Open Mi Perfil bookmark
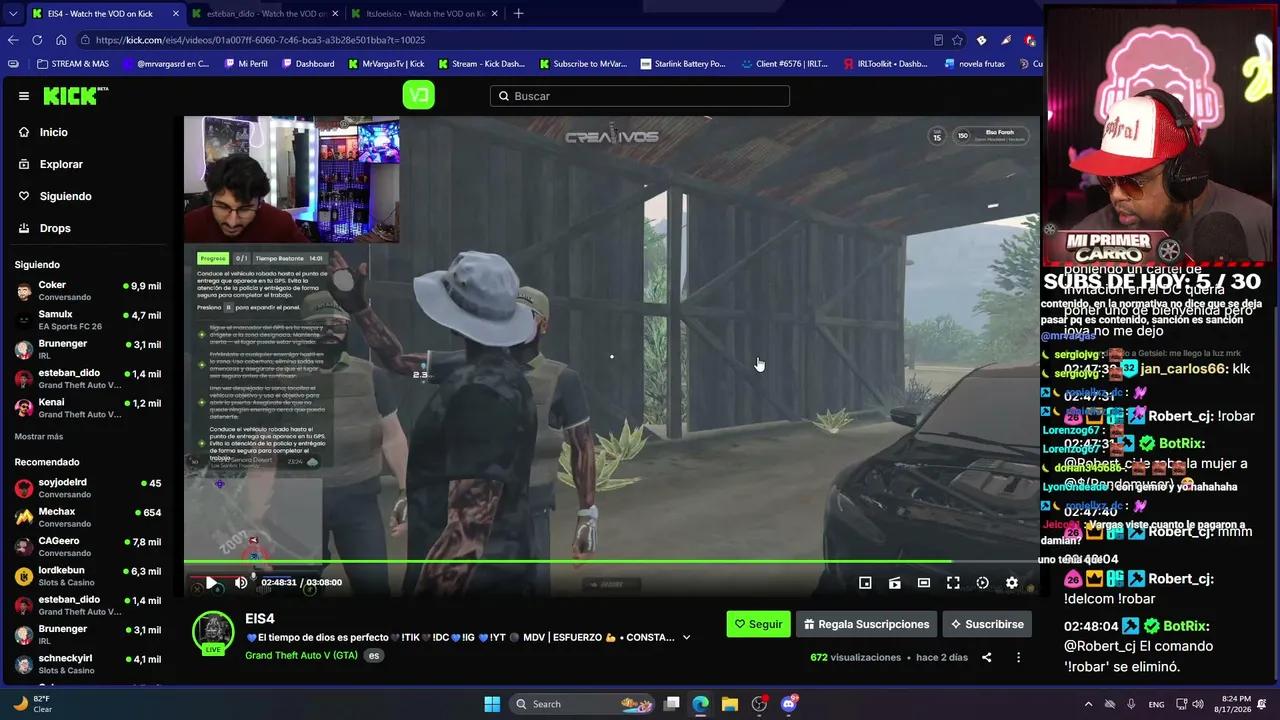The image size is (1280, 720). click(245, 64)
